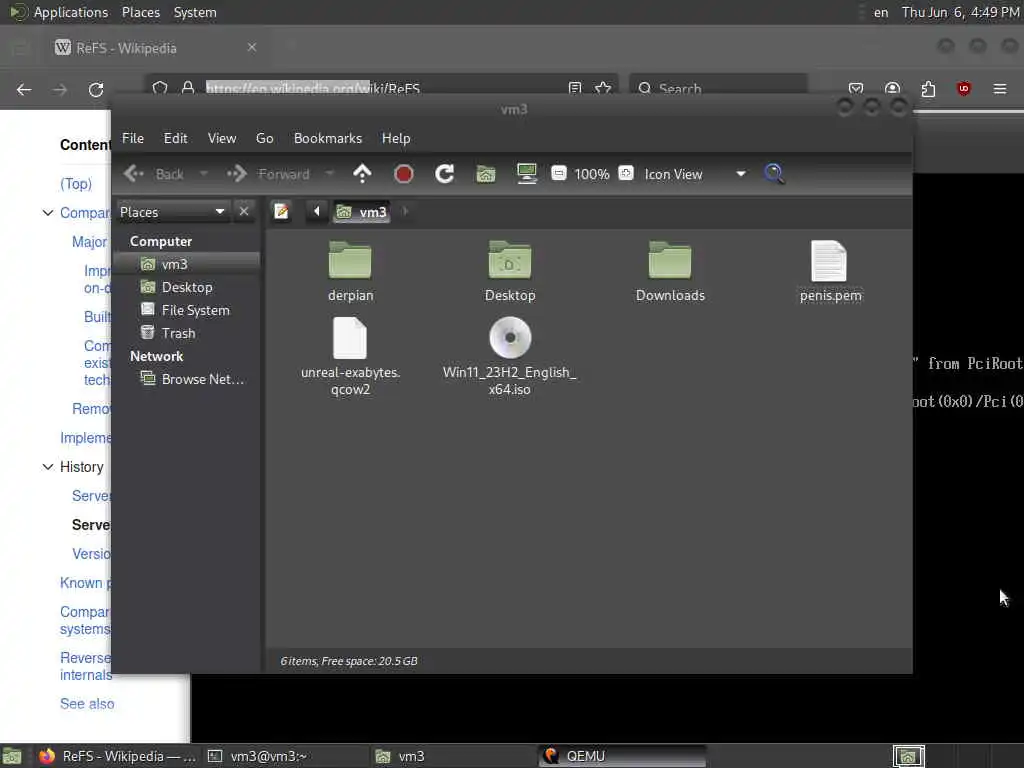Open the Go menu

click(x=264, y=138)
